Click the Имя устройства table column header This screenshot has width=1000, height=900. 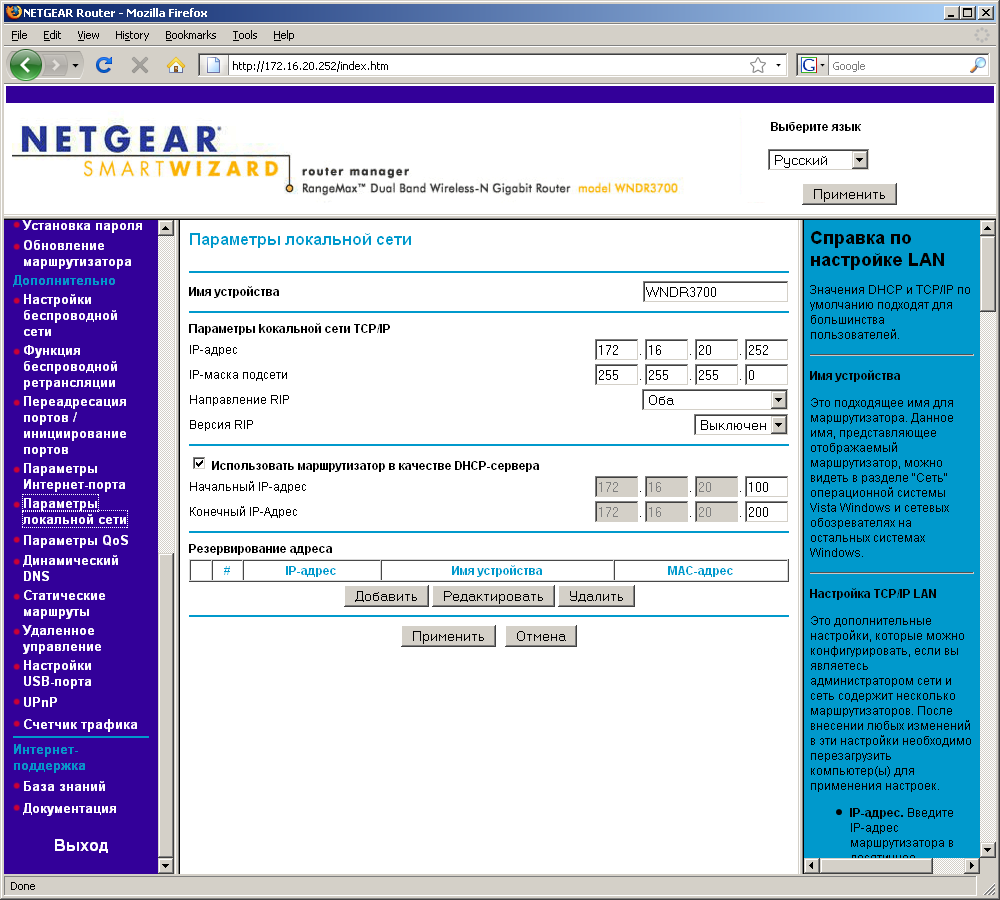[x=497, y=571]
